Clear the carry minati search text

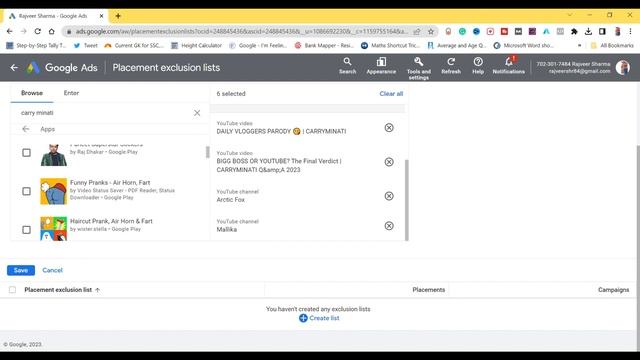[x=197, y=113]
